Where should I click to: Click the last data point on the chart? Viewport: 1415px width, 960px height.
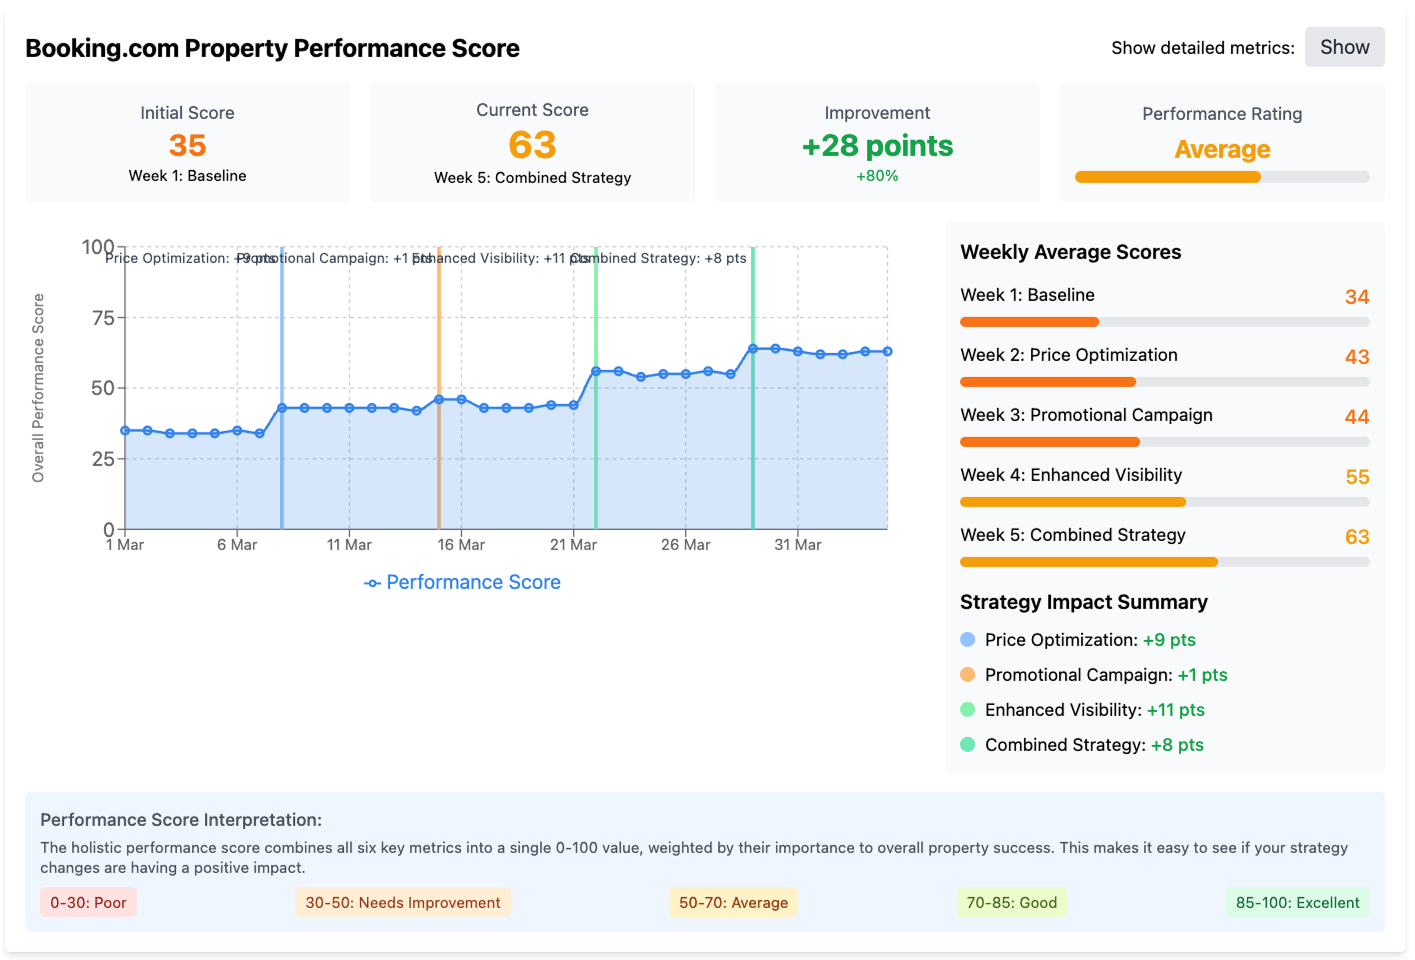(887, 351)
